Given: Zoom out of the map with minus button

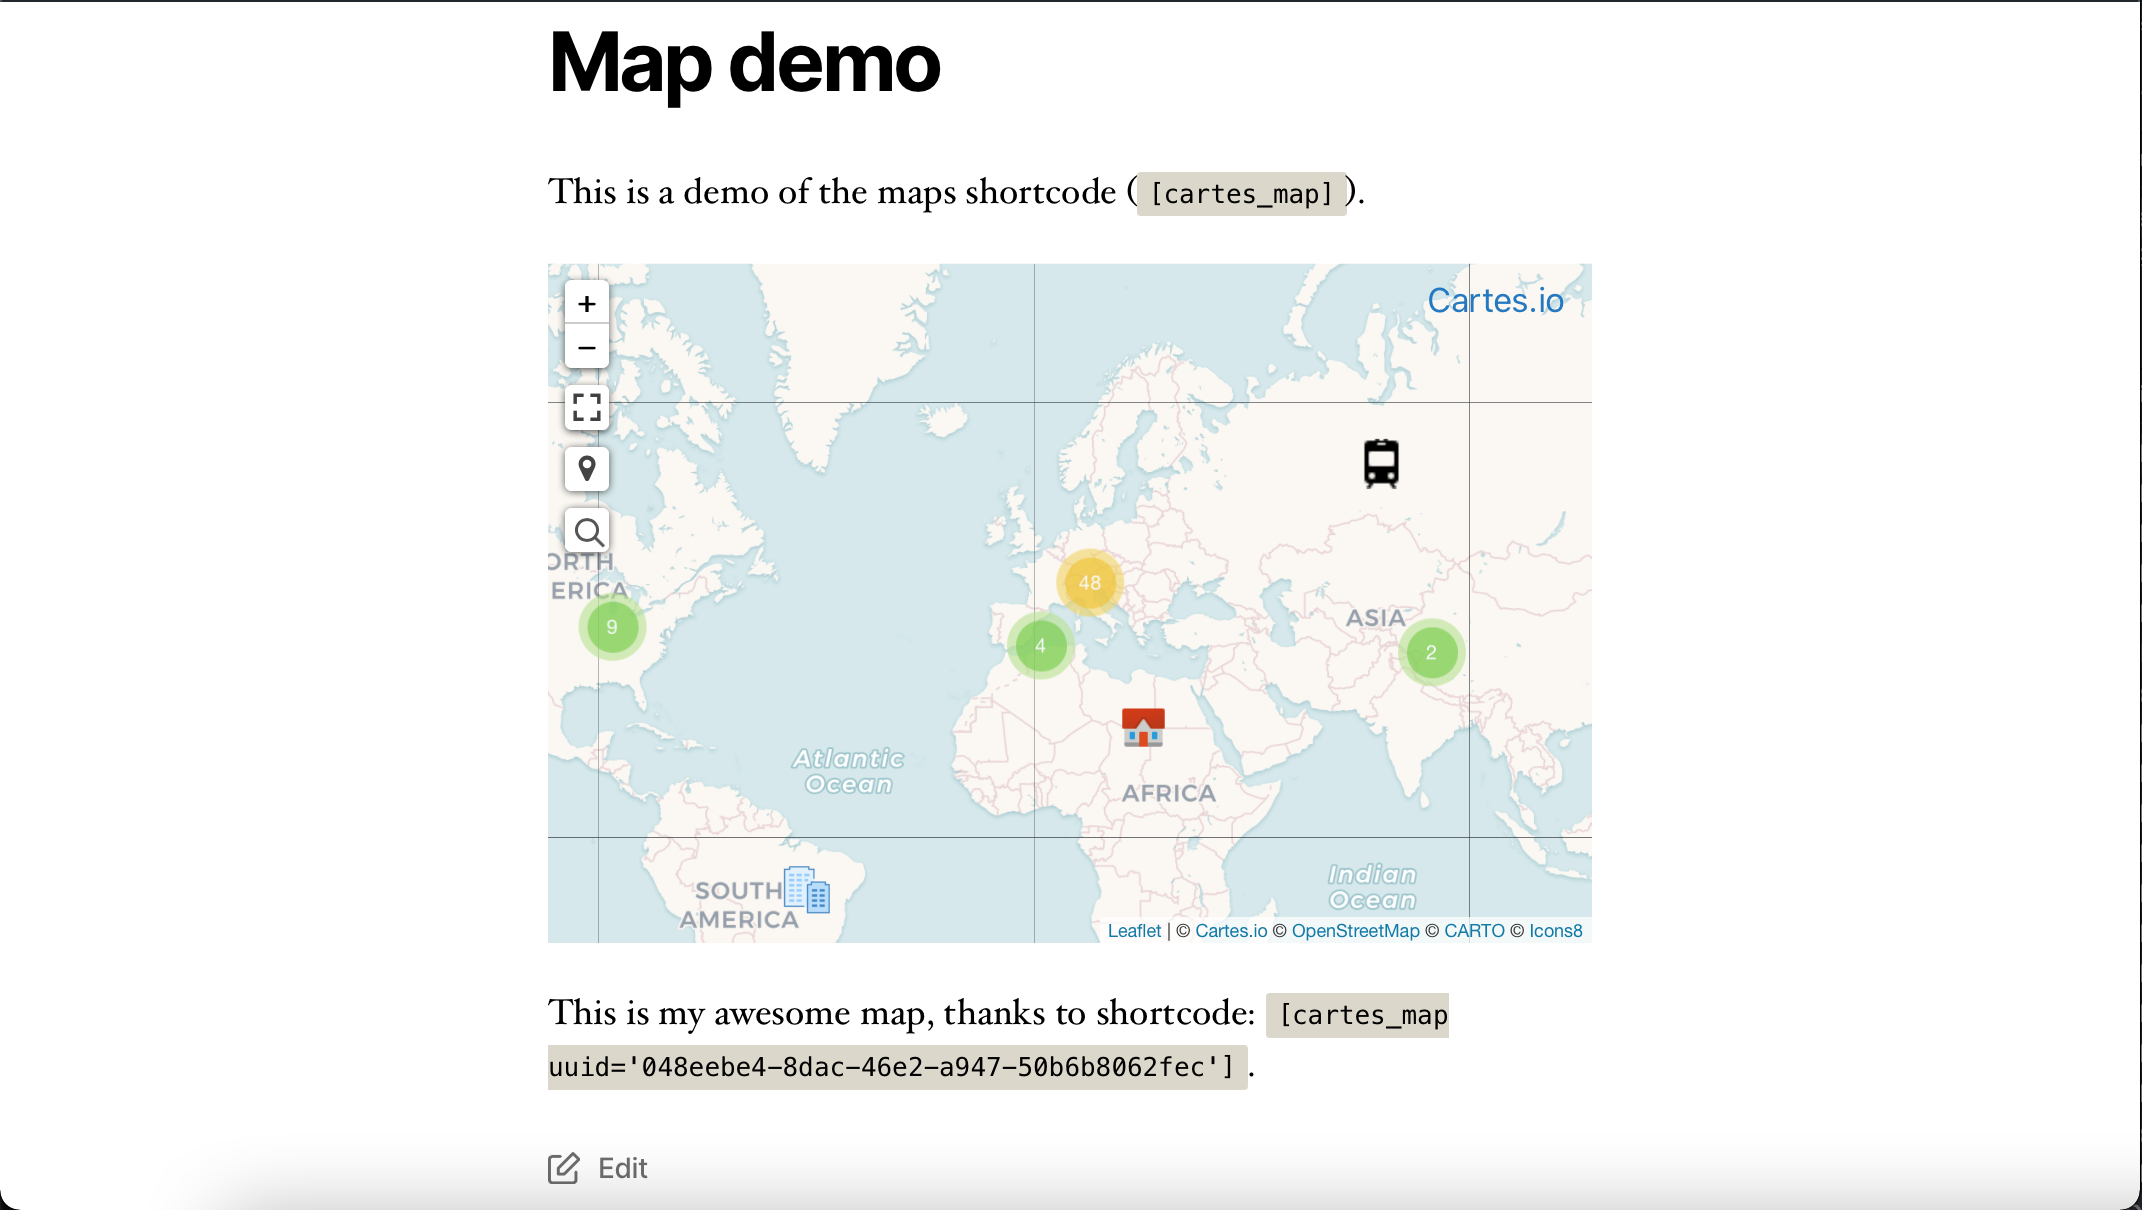Looking at the screenshot, I should point(587,347).
